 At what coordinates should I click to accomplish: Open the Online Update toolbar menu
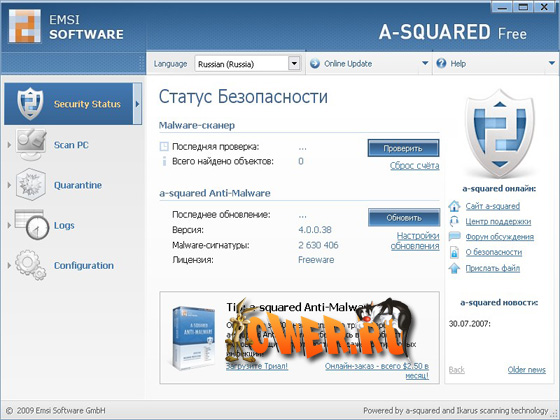point(369,64)
